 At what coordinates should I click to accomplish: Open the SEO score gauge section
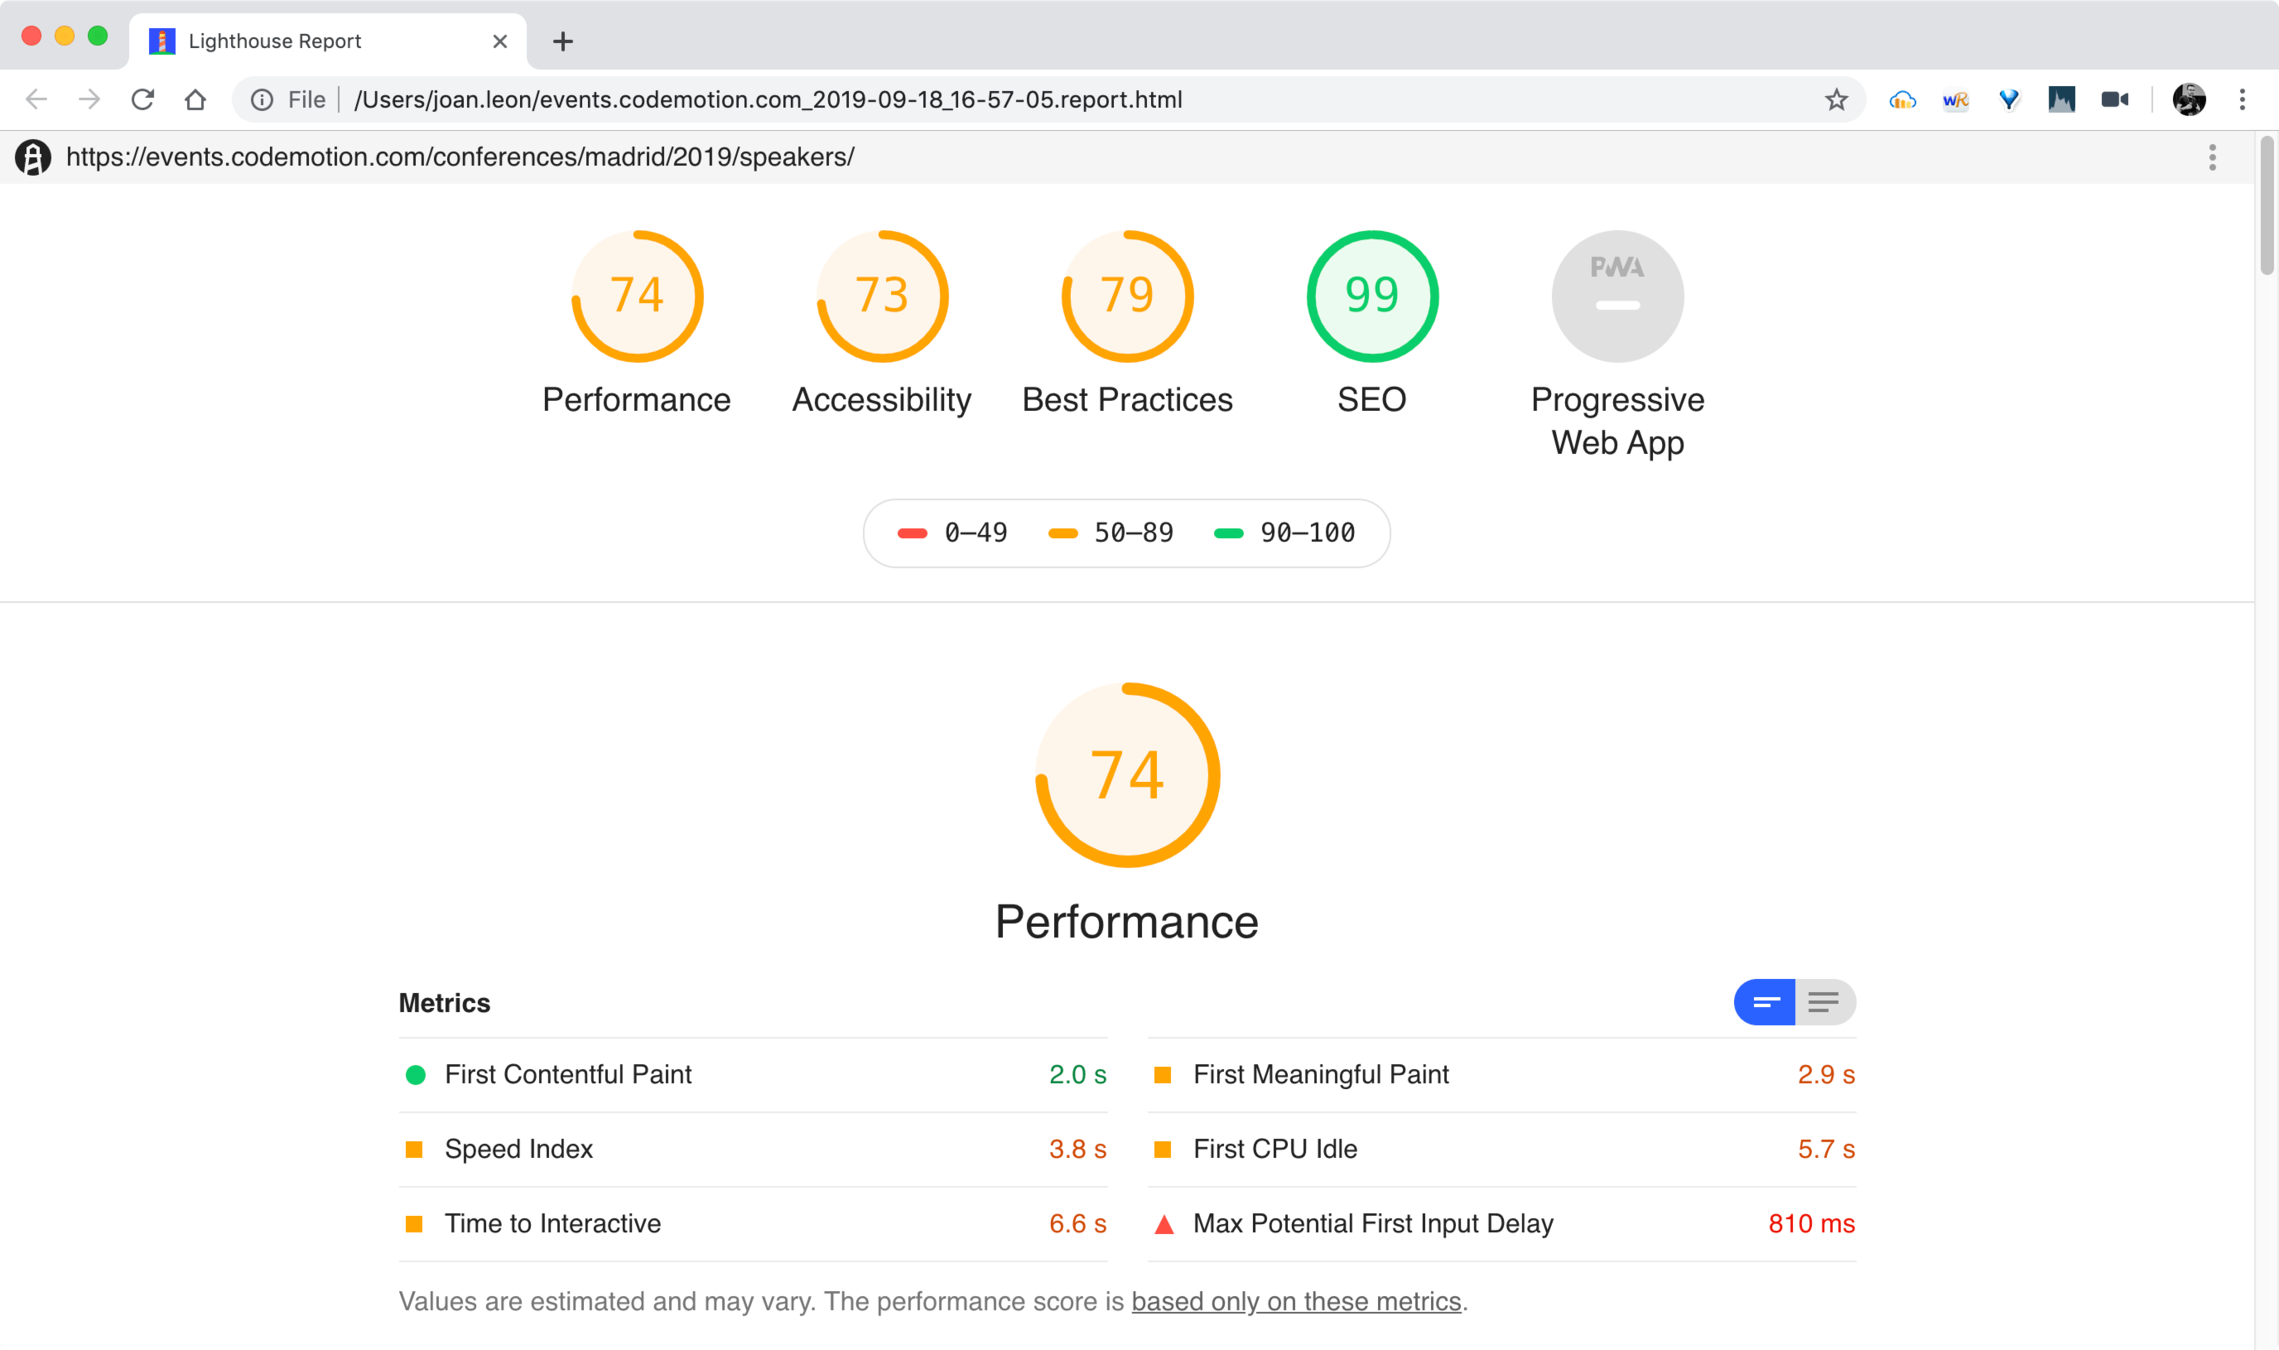click(1372, 297)
